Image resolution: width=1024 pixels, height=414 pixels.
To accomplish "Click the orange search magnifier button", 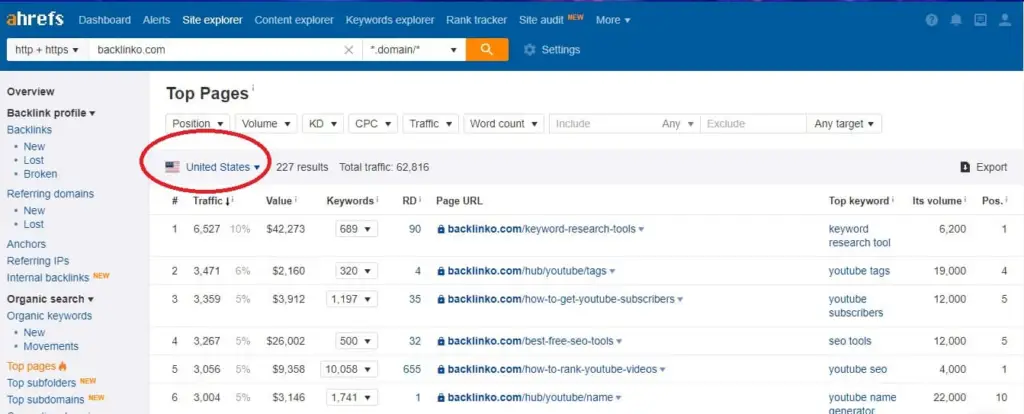I will point(487,49).
